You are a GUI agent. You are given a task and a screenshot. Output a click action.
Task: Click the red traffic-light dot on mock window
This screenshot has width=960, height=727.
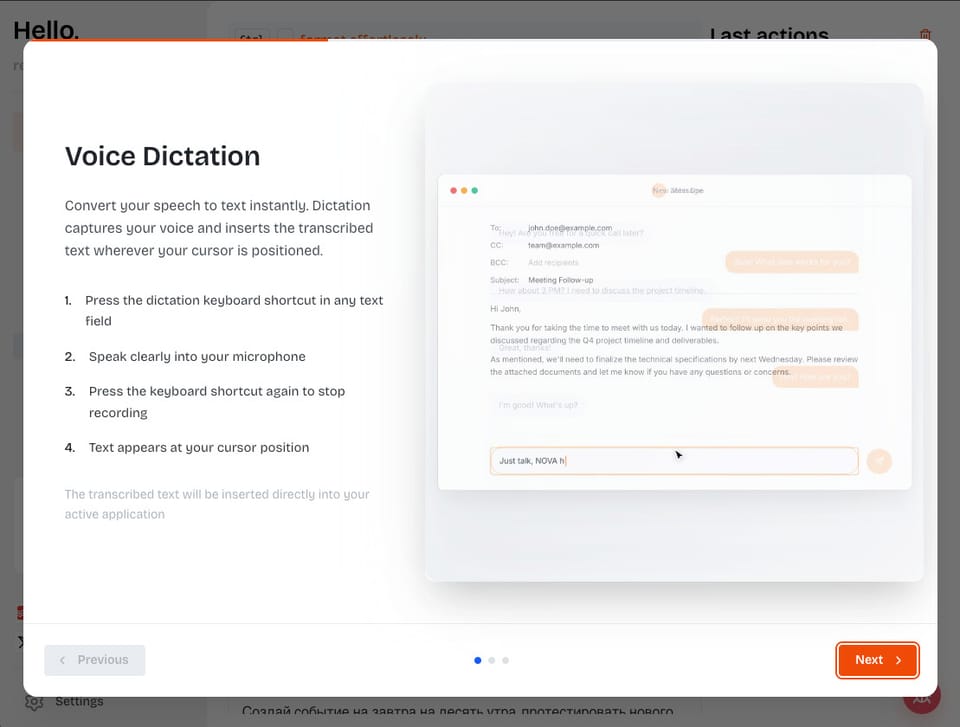tap(451, 189)
